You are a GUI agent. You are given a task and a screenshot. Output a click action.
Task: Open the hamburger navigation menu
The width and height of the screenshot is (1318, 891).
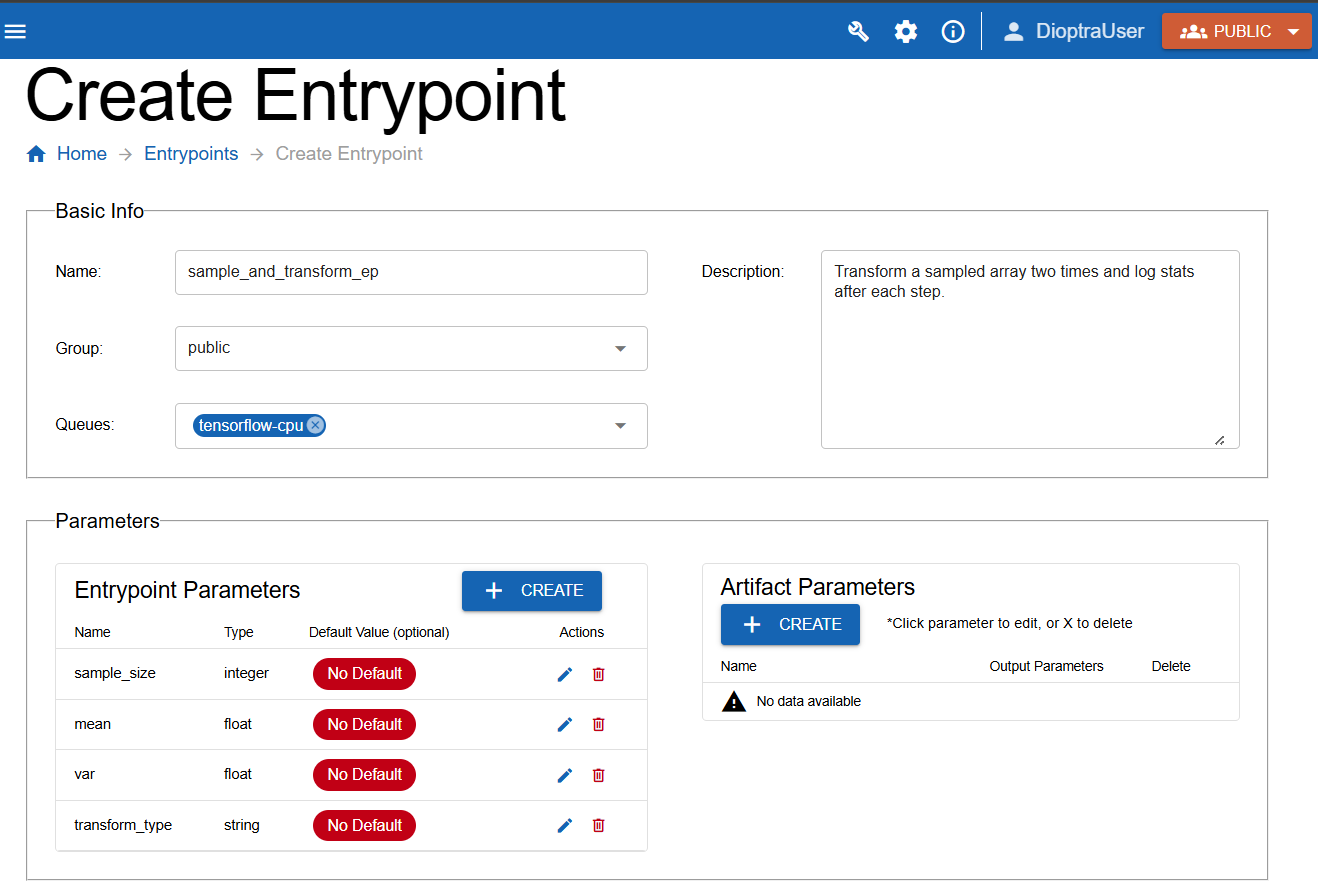tap(15, 32)
